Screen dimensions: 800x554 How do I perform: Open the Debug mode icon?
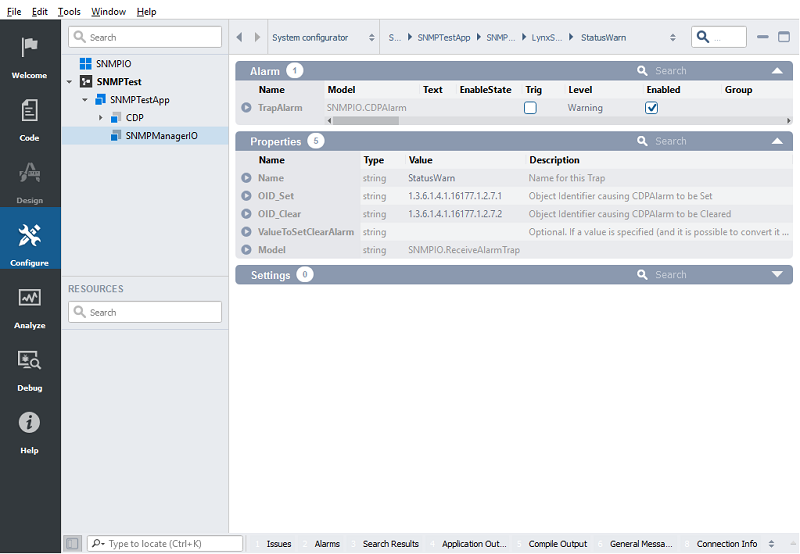[30, 361]
